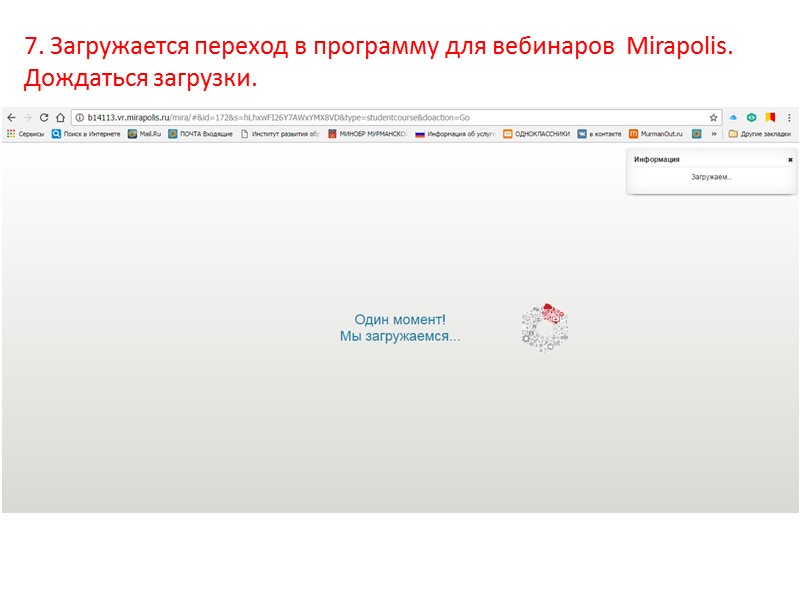Close the Информация notification popup
This screenshot has width=800, height=600.
pyautogui.click(x=790, y=160)
